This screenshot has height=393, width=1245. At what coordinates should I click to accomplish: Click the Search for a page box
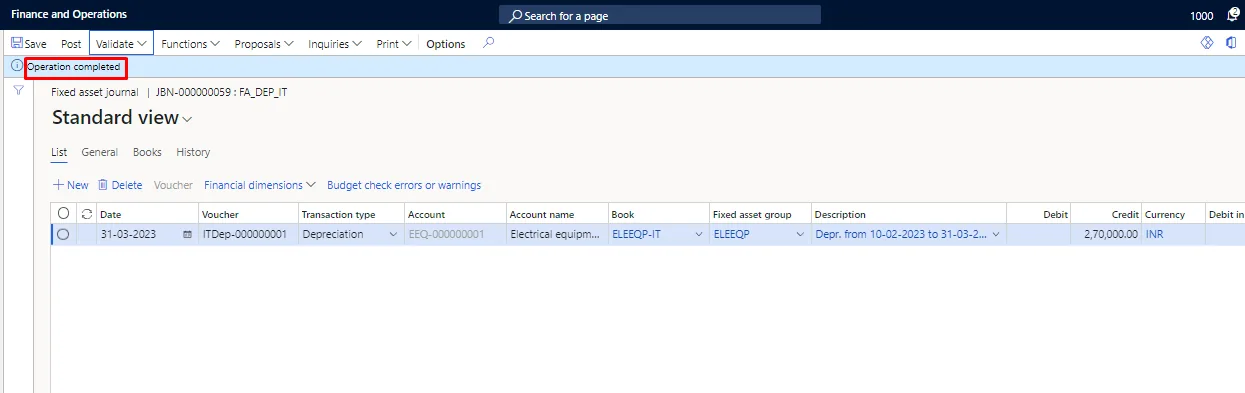[660, 15]
